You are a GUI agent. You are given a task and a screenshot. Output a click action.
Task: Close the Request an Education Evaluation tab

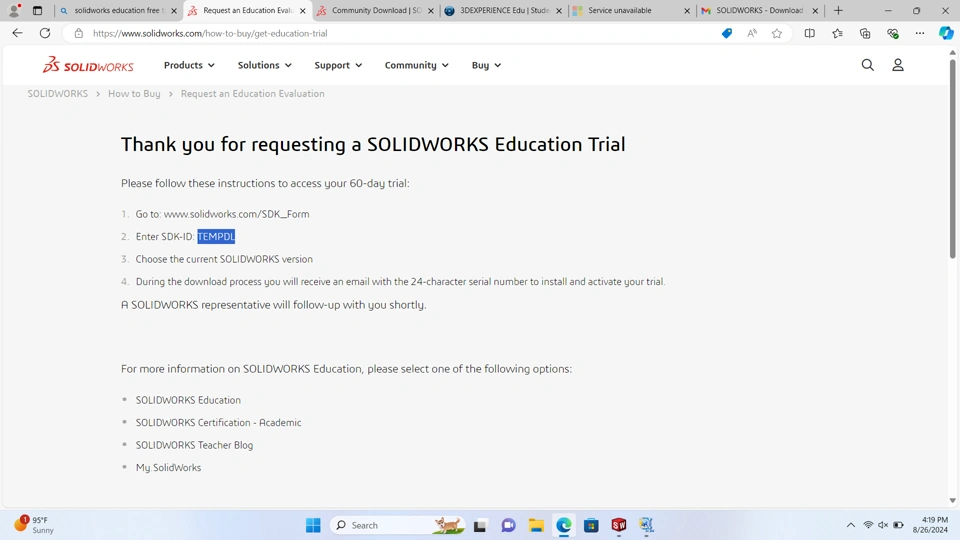point(302,11)
